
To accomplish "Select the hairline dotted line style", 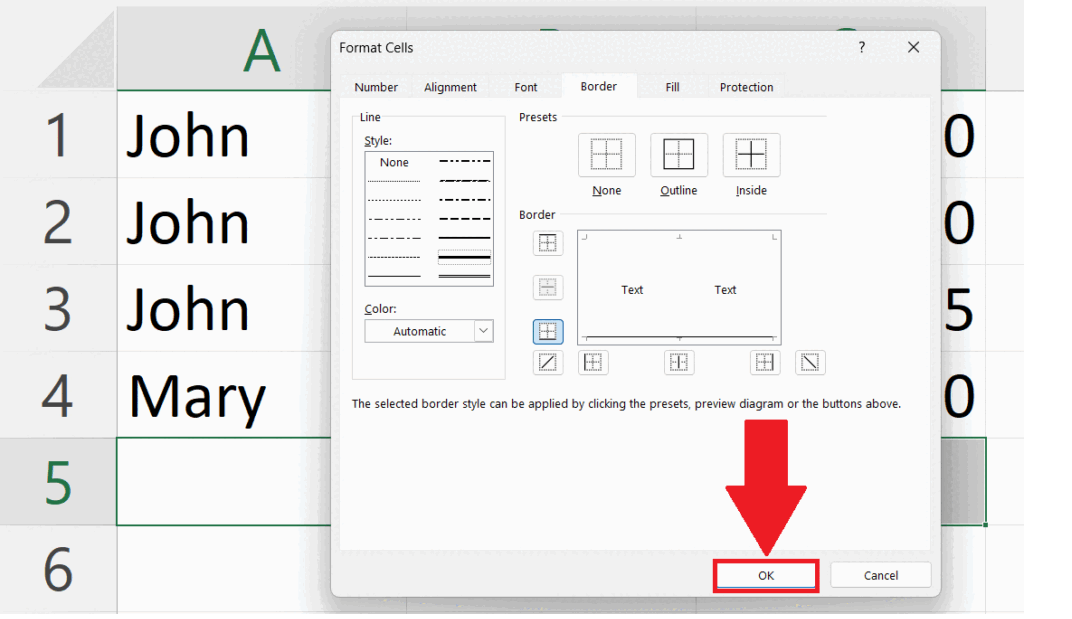I will click(394, 181).
